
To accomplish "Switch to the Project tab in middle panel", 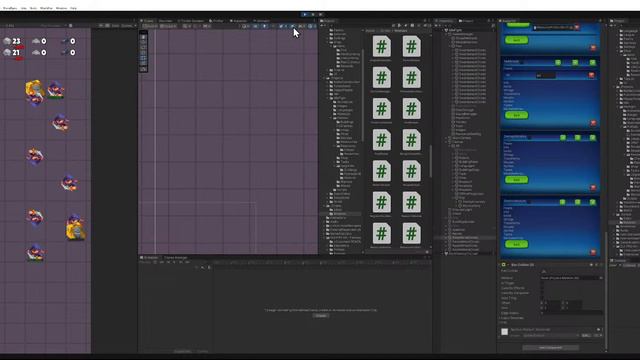I will [x=328, y=21].
